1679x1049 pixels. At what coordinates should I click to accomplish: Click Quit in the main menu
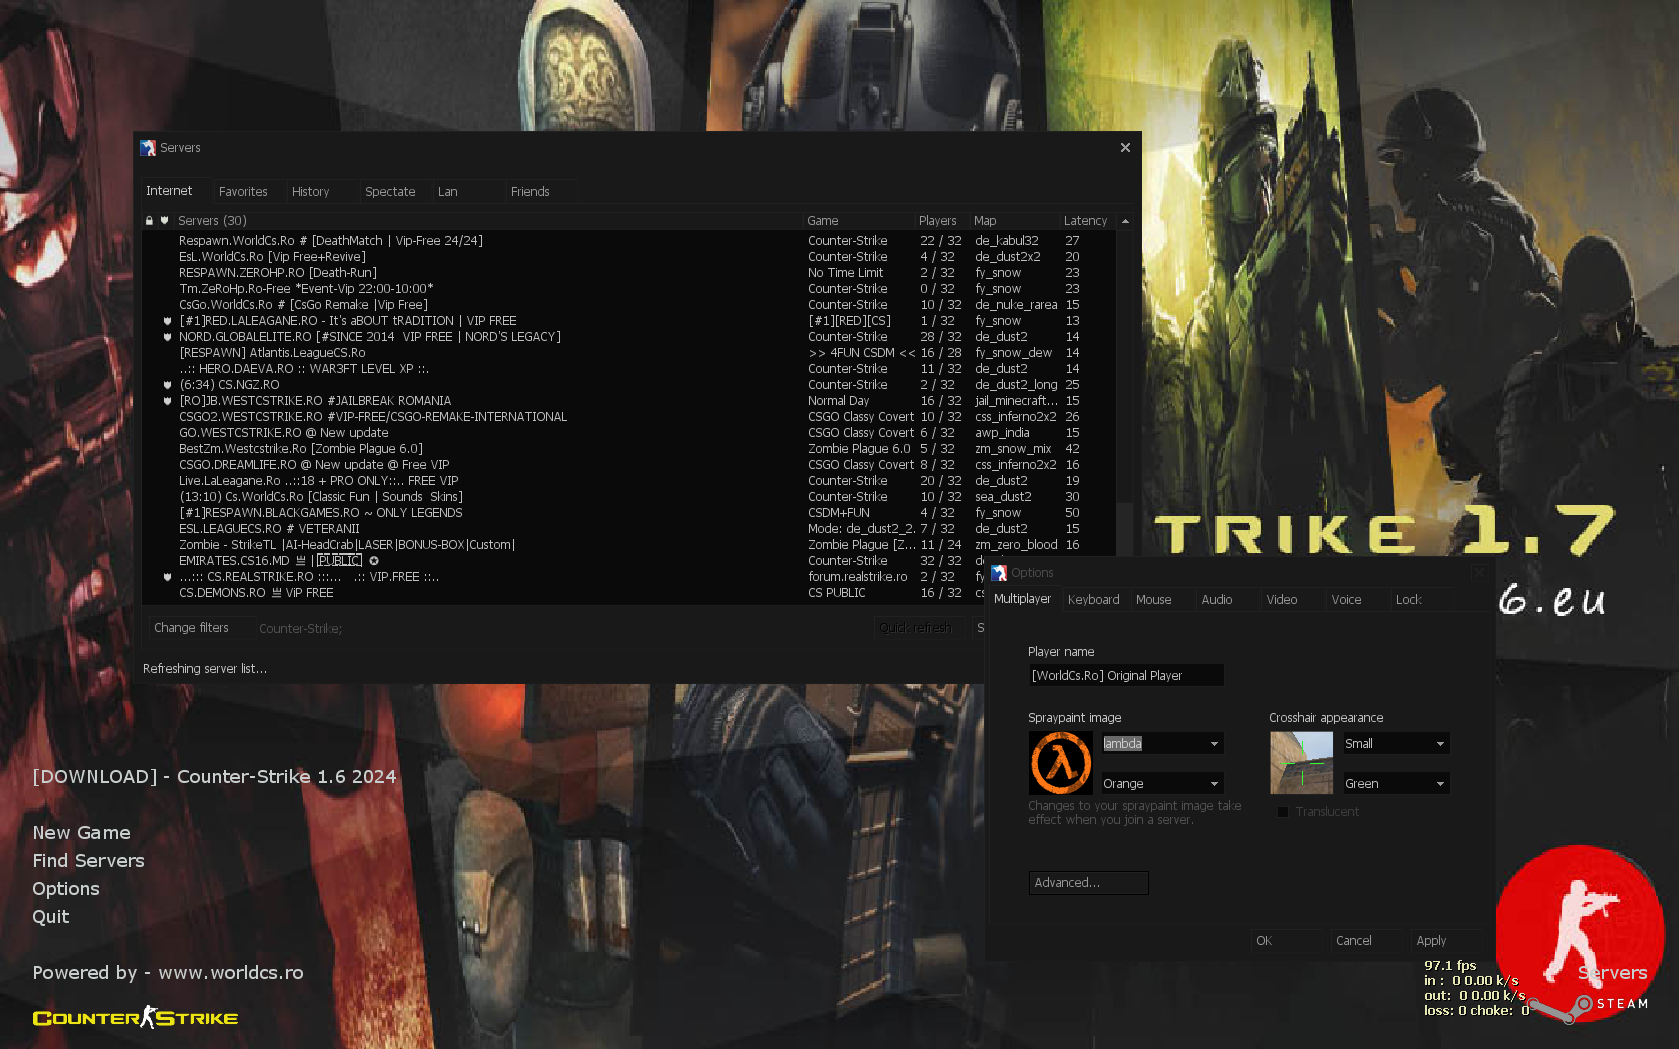(x=51, y=917)
